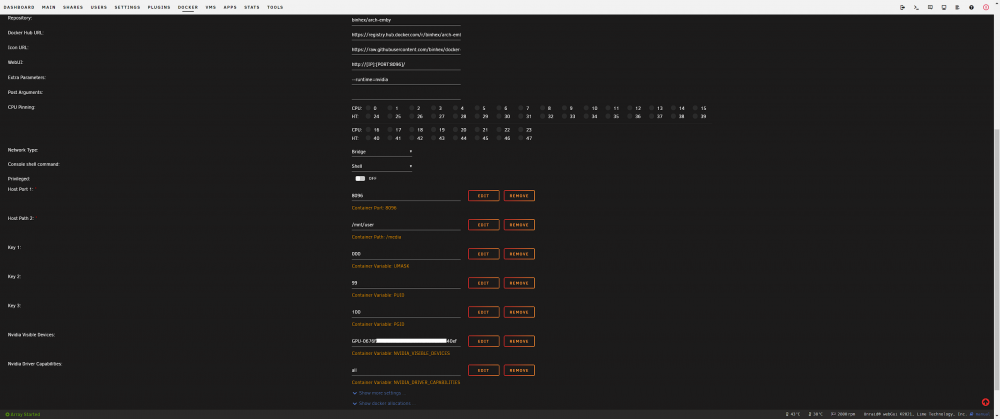Edit the Nvidia Visible Devices variable

(x=483, y=341)
